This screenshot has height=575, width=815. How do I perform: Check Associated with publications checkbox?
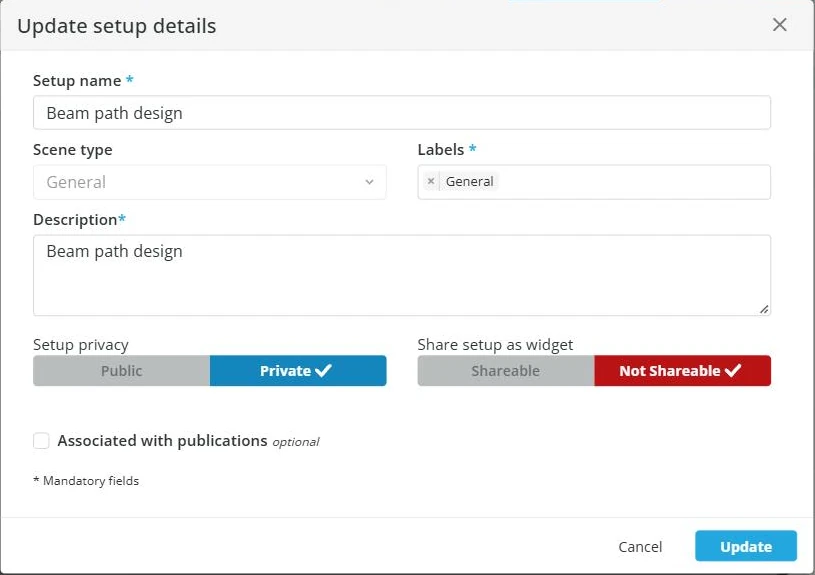[x=41, y=441]
